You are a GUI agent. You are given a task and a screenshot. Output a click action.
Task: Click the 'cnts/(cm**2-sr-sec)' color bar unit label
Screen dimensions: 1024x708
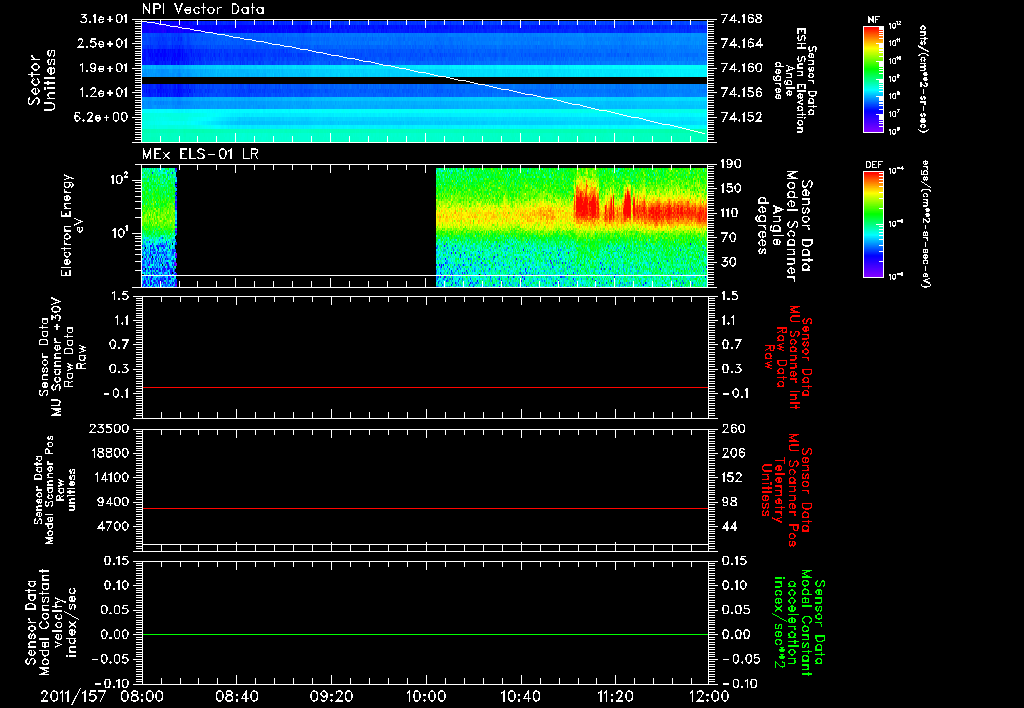pos(923,79)
